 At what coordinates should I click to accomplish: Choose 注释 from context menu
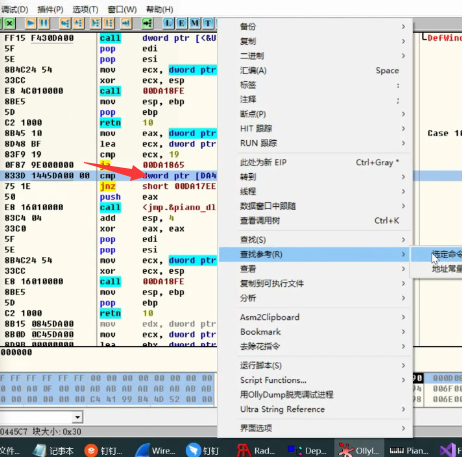point(315,99)
